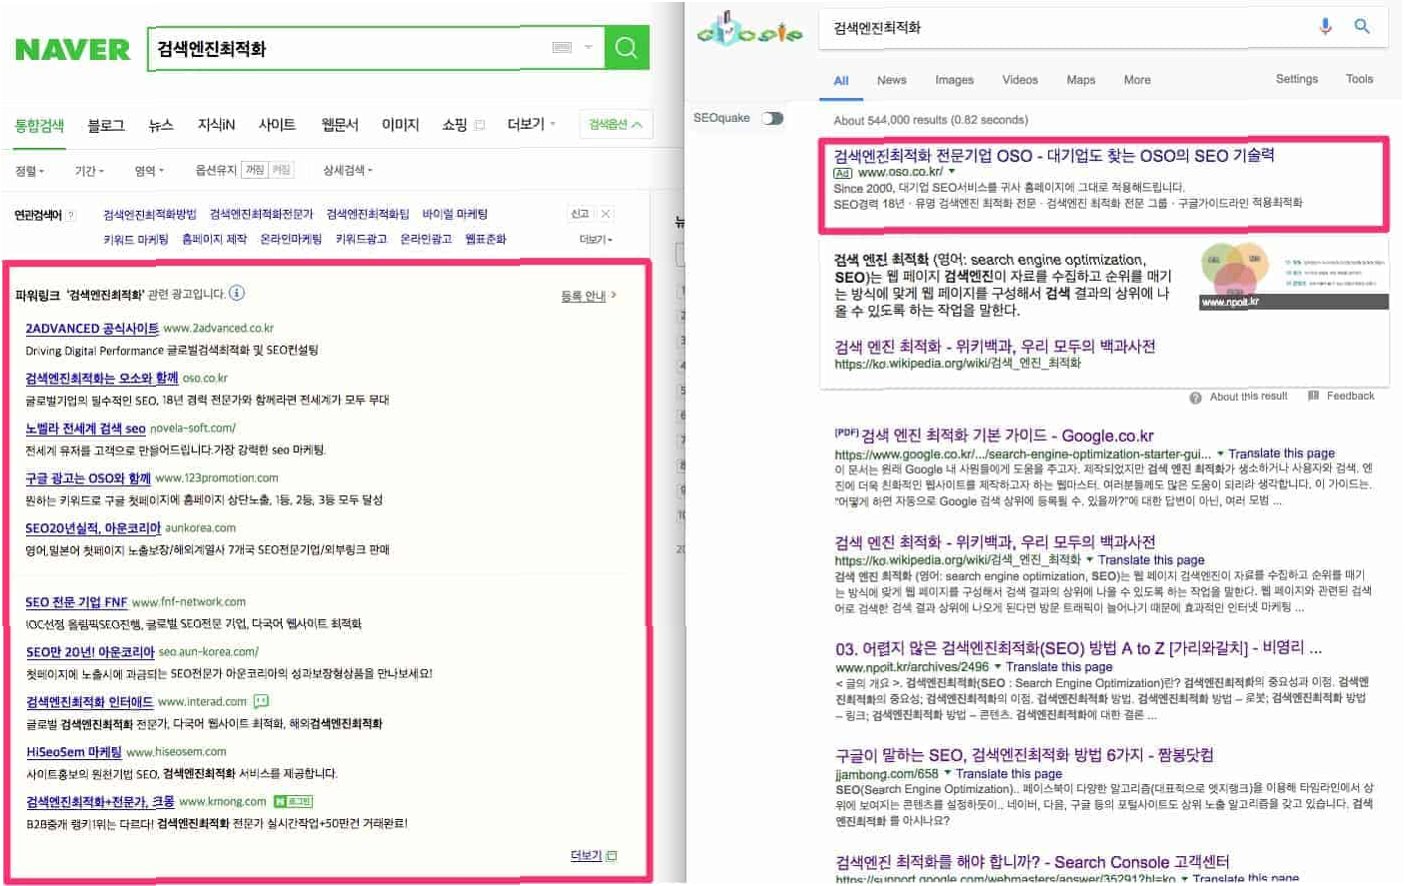Select the 지식iN tab
Screen dimensions: 1405x886
click(216, 125)
